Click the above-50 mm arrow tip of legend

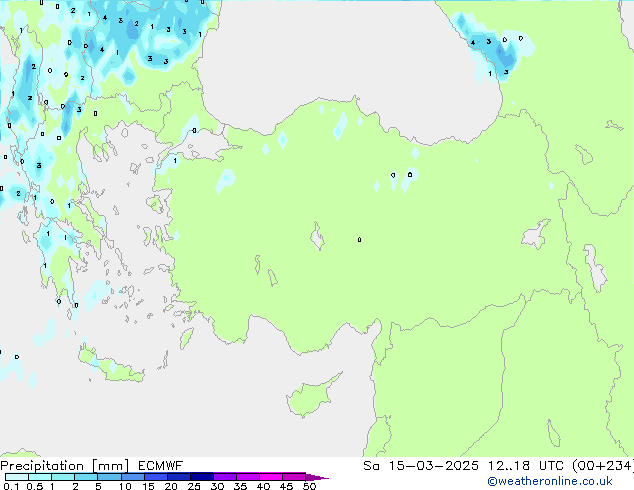pos(317,477)
